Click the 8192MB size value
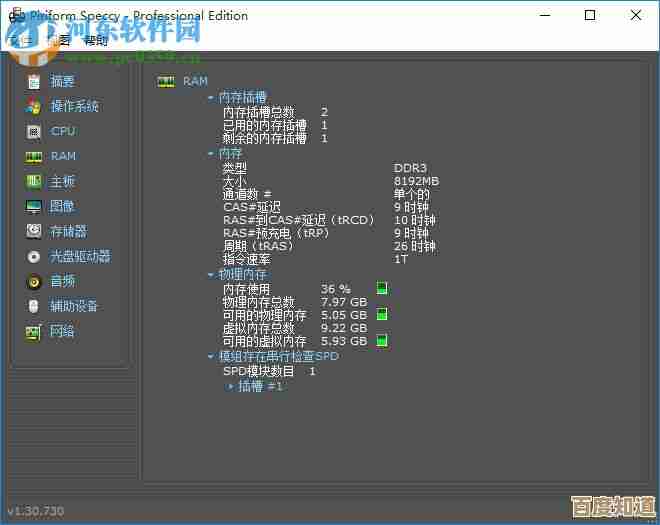 (x=416, y=181)
